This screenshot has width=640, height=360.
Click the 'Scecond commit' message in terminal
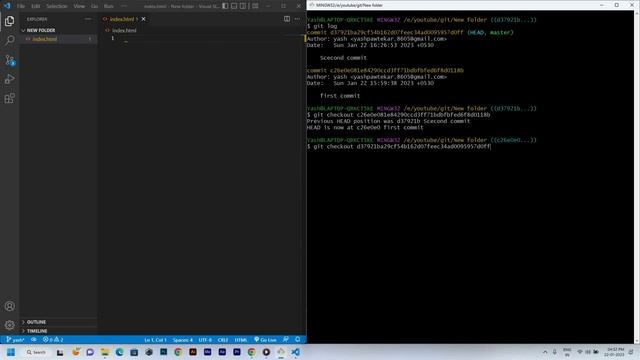tap(343, 58)
